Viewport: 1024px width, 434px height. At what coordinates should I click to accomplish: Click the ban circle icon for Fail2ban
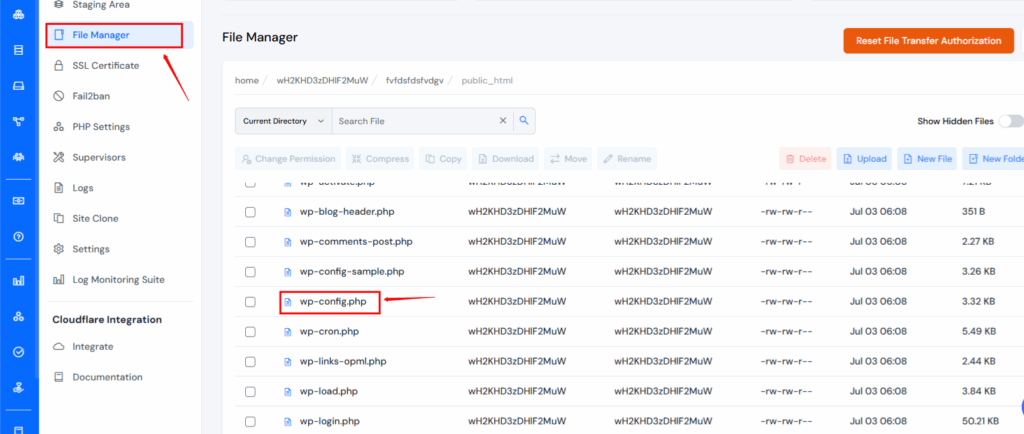pyautogui.click(x=59, y=96)
